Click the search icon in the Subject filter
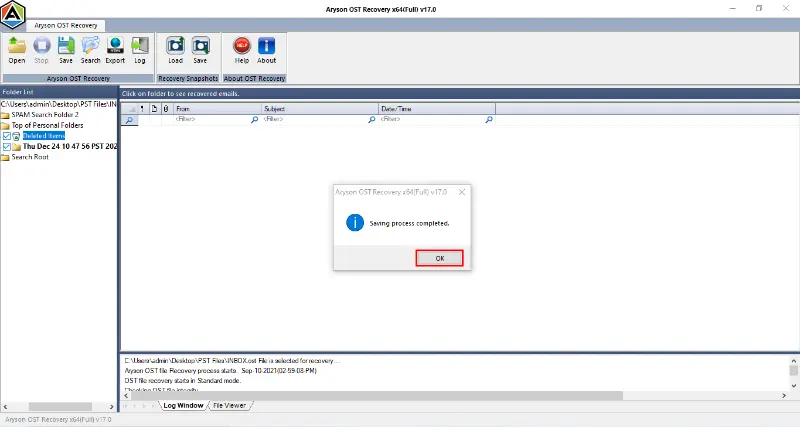This screenshot has height=427, width=800. point(371,119)
